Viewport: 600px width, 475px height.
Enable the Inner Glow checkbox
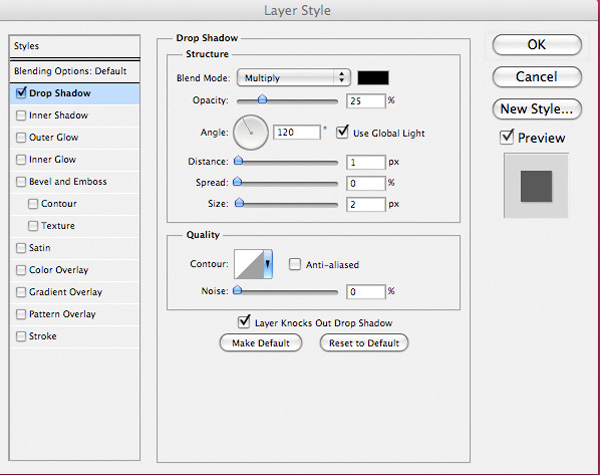point(21,160)
